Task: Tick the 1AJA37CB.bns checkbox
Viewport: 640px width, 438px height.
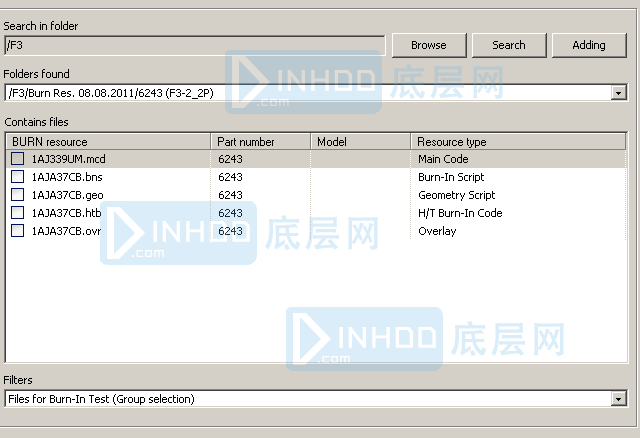Action: tap(18, 177)
